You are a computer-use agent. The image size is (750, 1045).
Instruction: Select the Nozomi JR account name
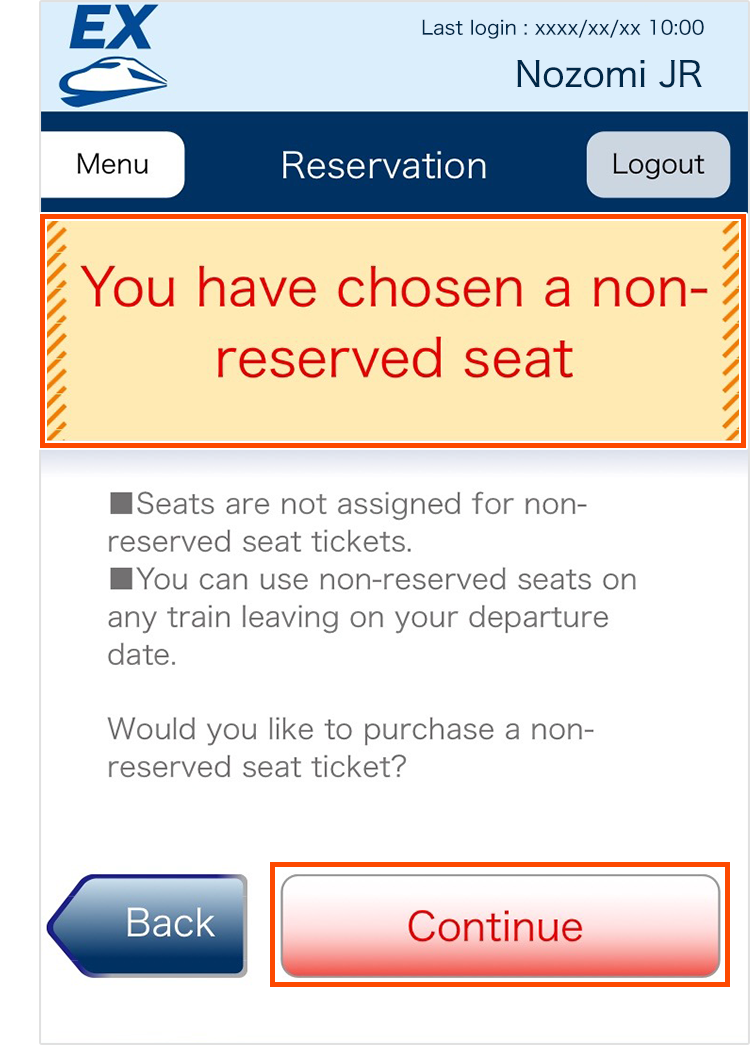(608, 73)
